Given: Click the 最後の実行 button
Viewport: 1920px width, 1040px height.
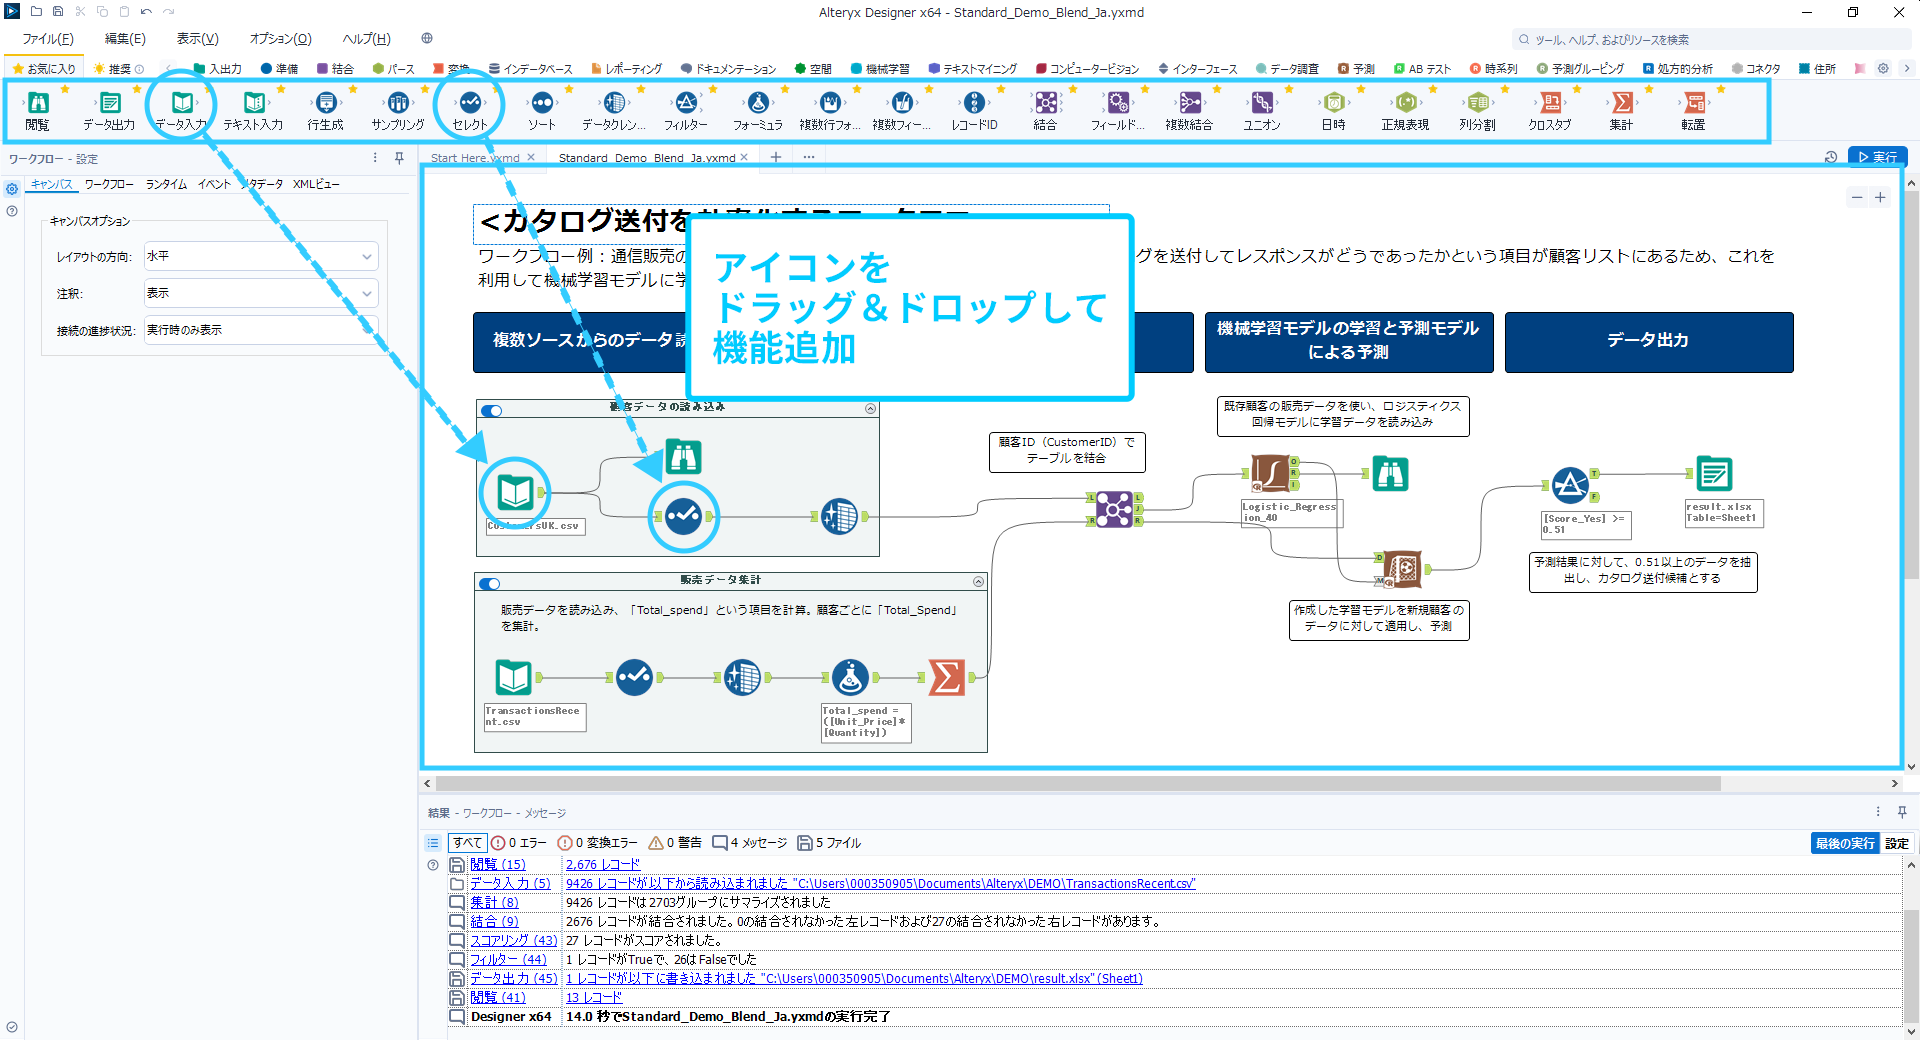Looking at the screenshot, I should click(x=1845, y=843).
